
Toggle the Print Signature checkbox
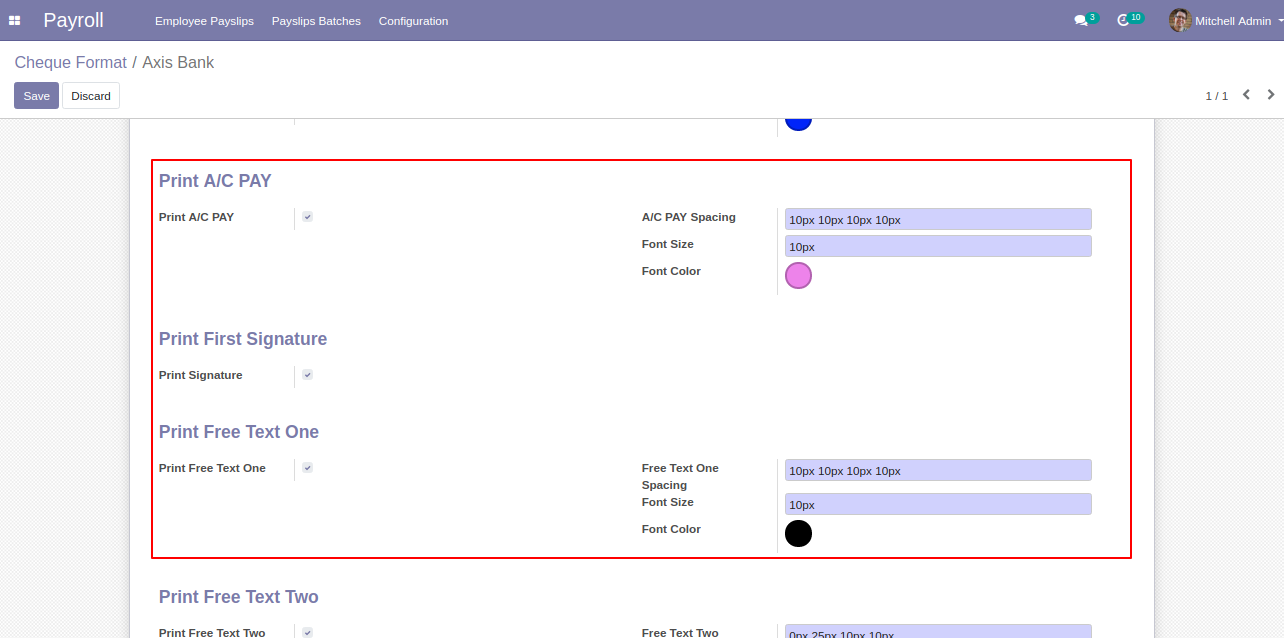coord(308,375)
